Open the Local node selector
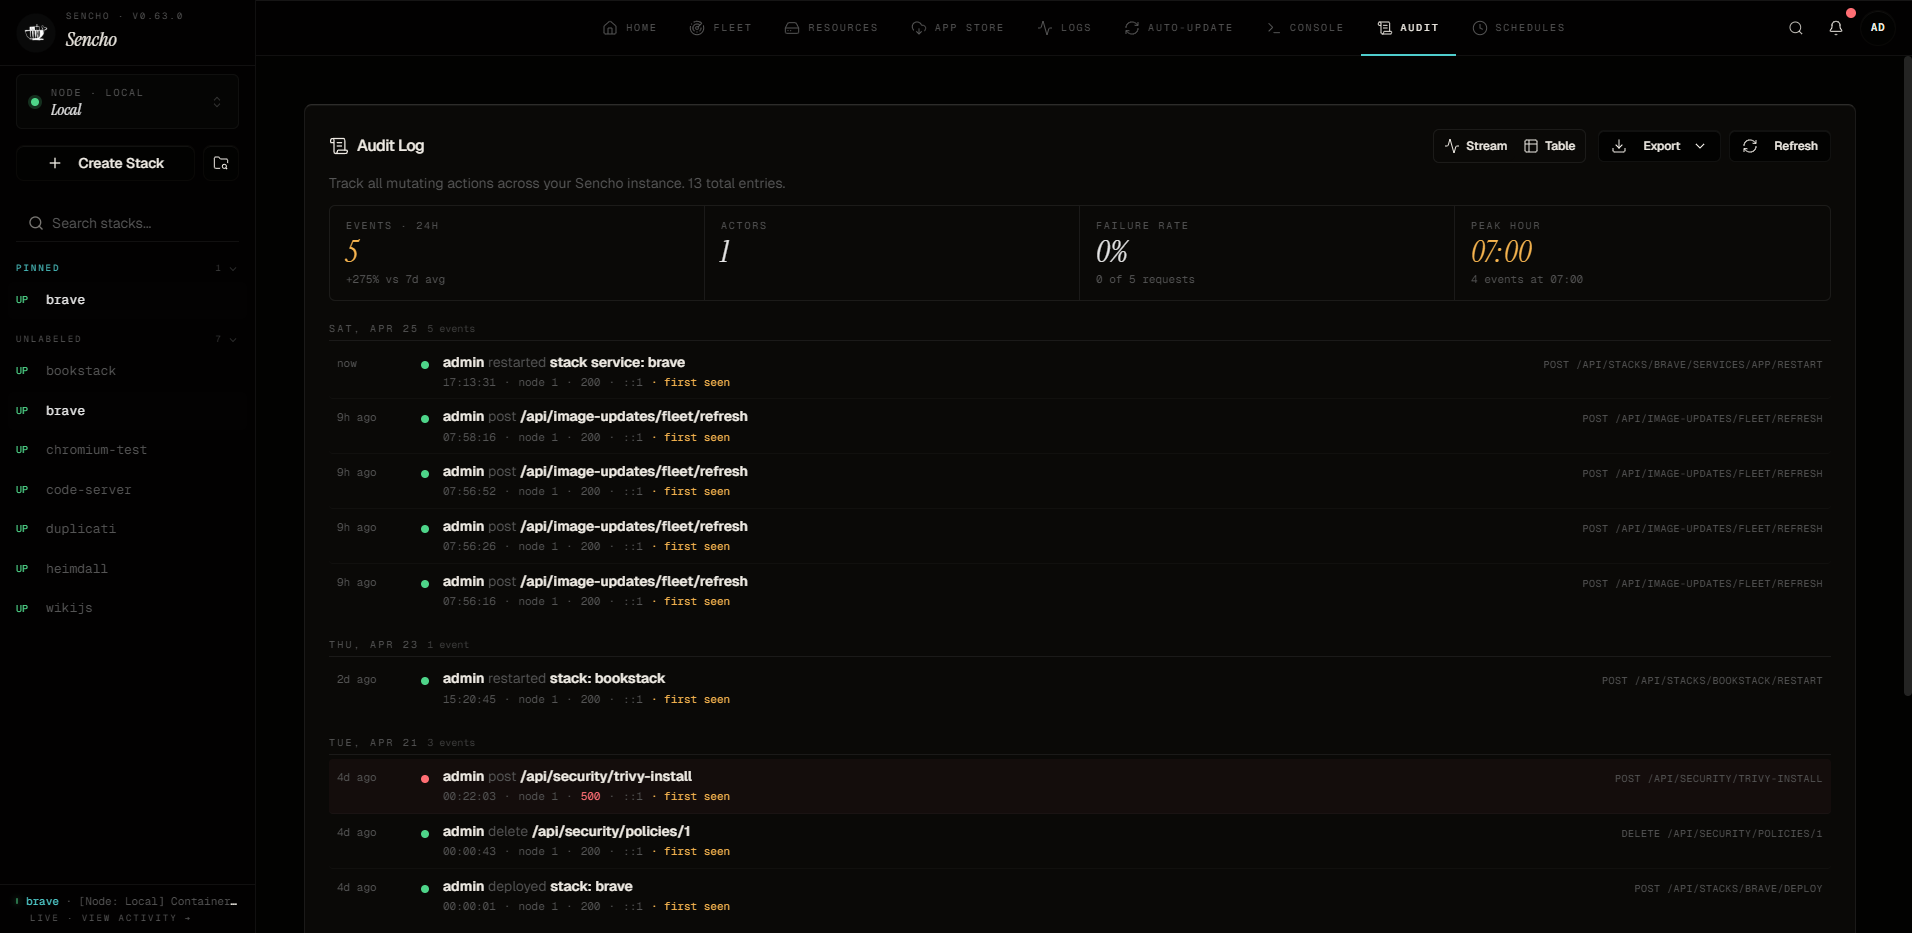1912x933 pixels. [127, 102]
